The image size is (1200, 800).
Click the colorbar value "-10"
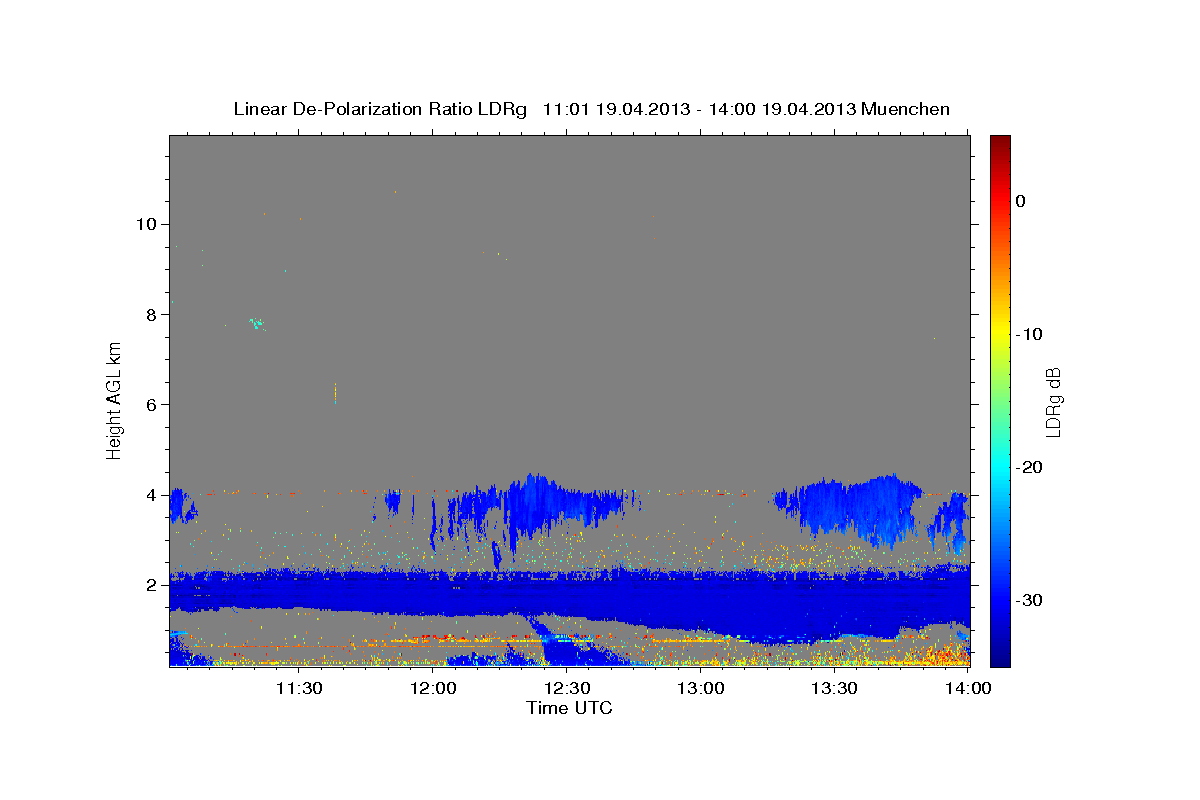pos(1030,334)
